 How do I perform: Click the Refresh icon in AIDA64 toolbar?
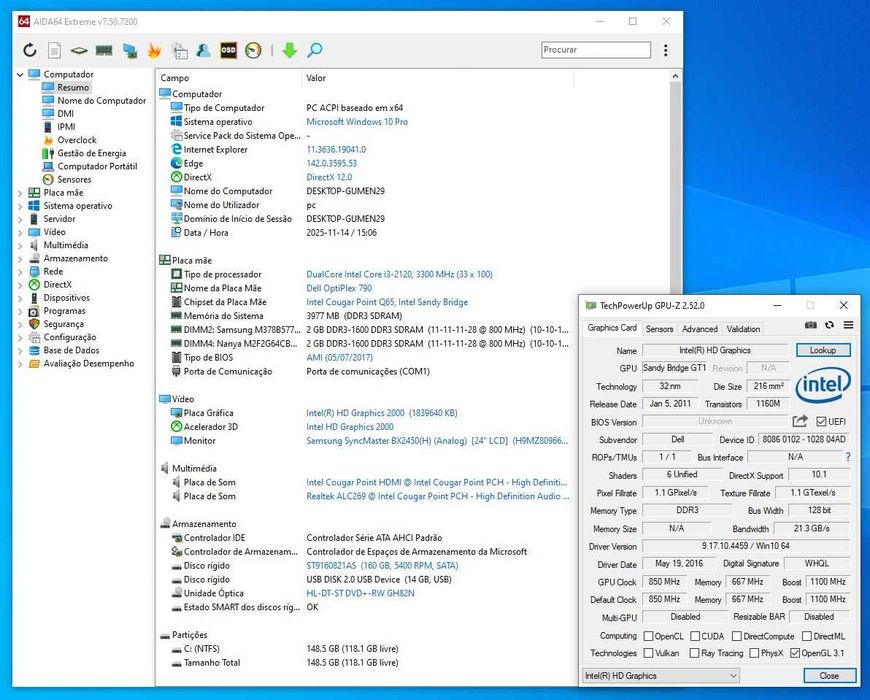coord(30,50)
